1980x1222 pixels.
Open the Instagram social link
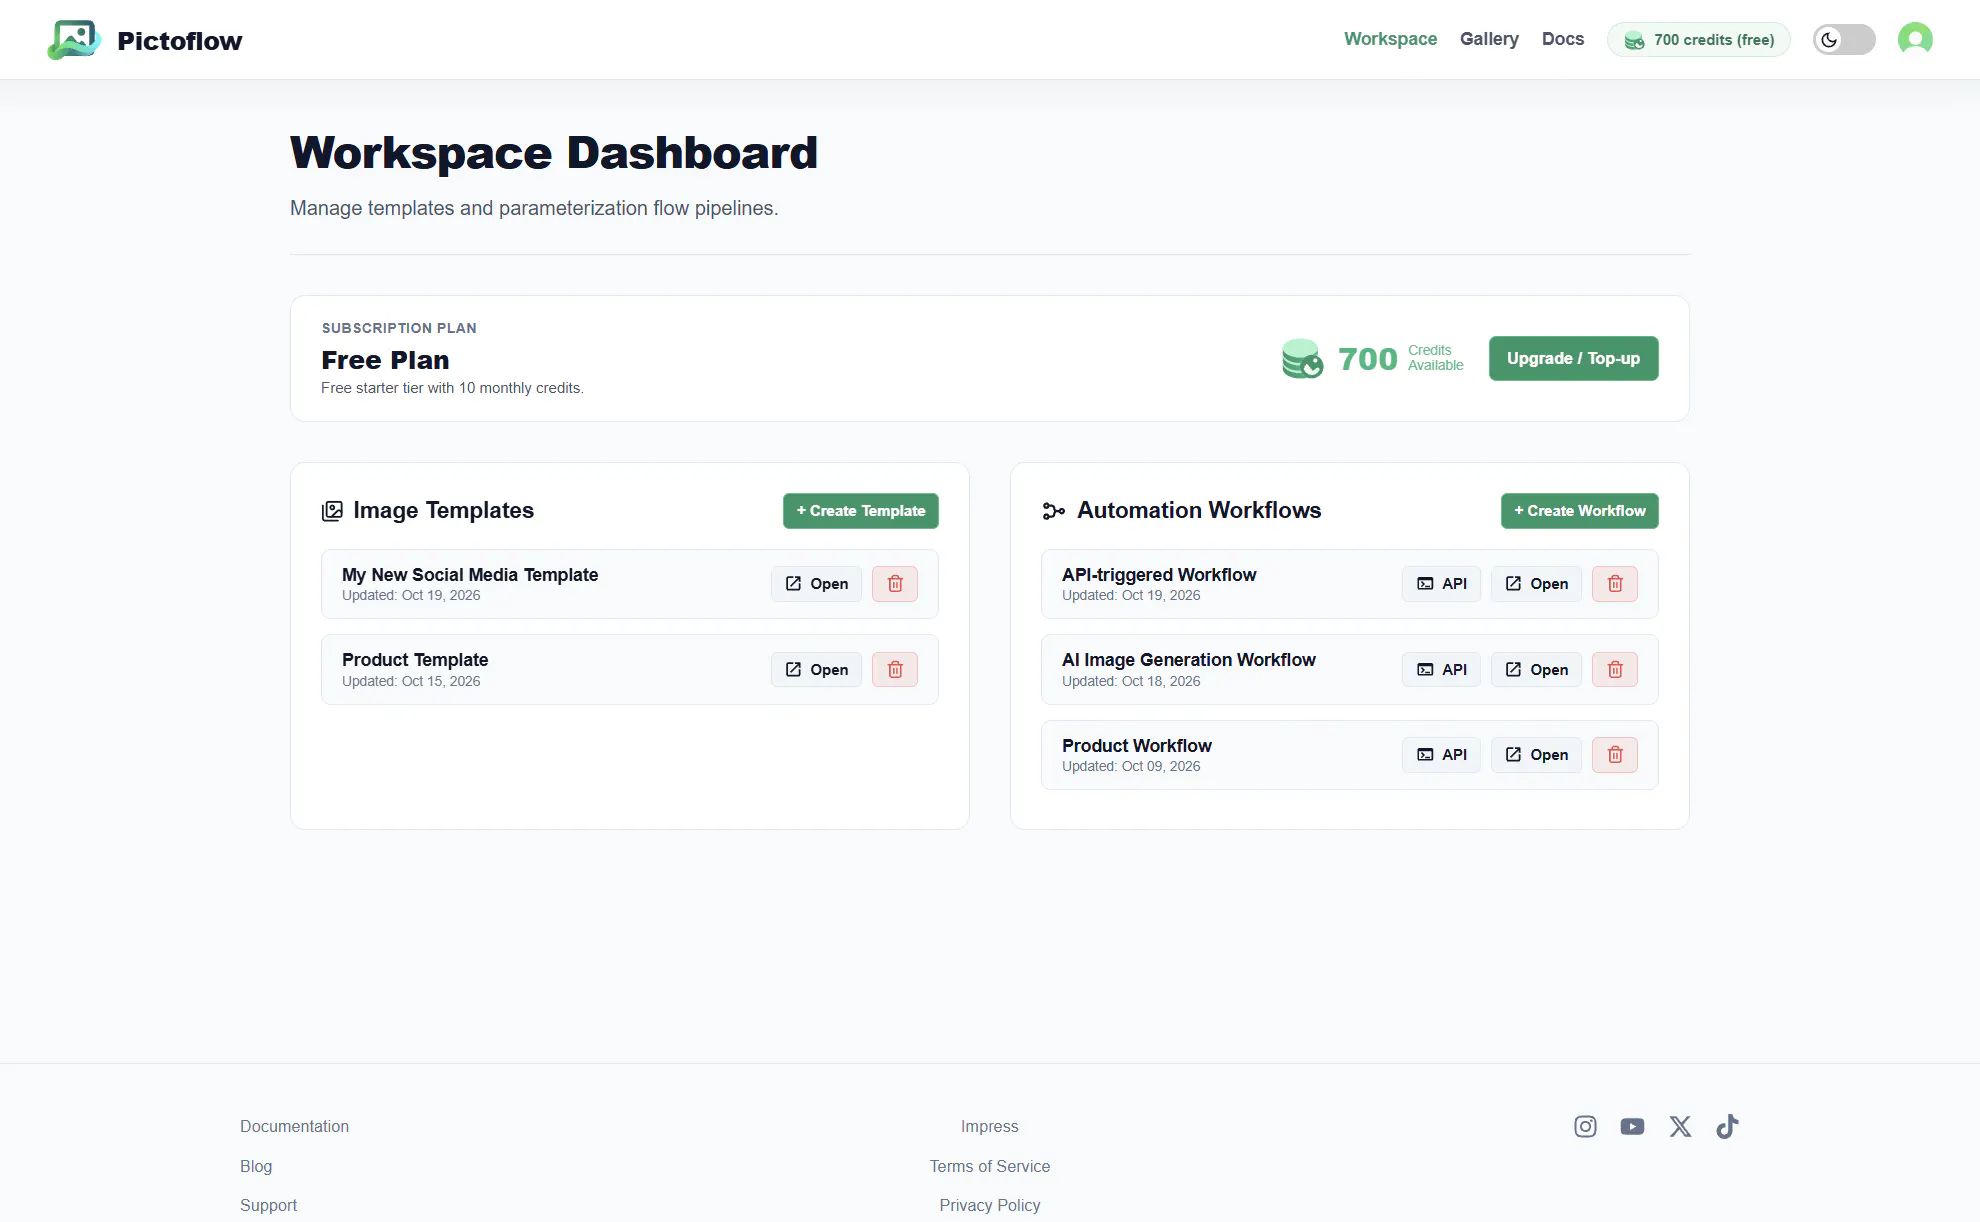click(x=1585, y=1127)
